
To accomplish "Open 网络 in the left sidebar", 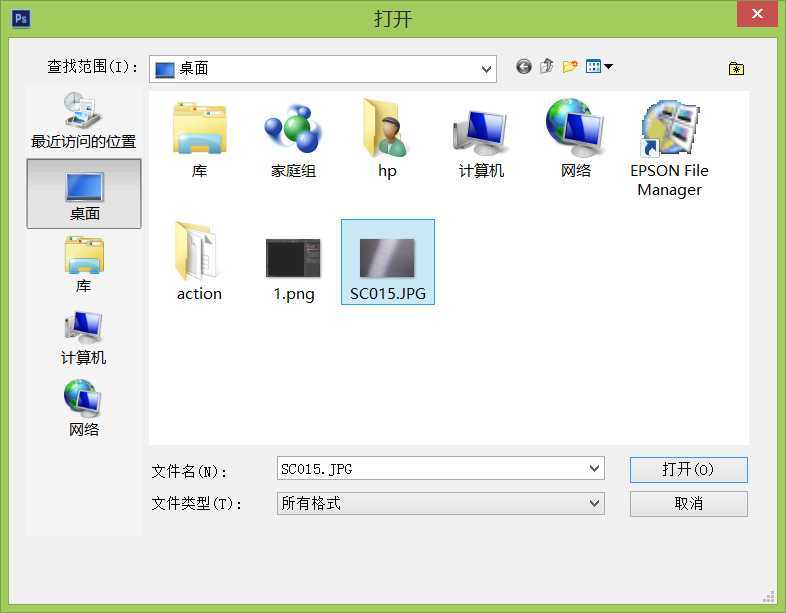I will click(x=84, y=409).
